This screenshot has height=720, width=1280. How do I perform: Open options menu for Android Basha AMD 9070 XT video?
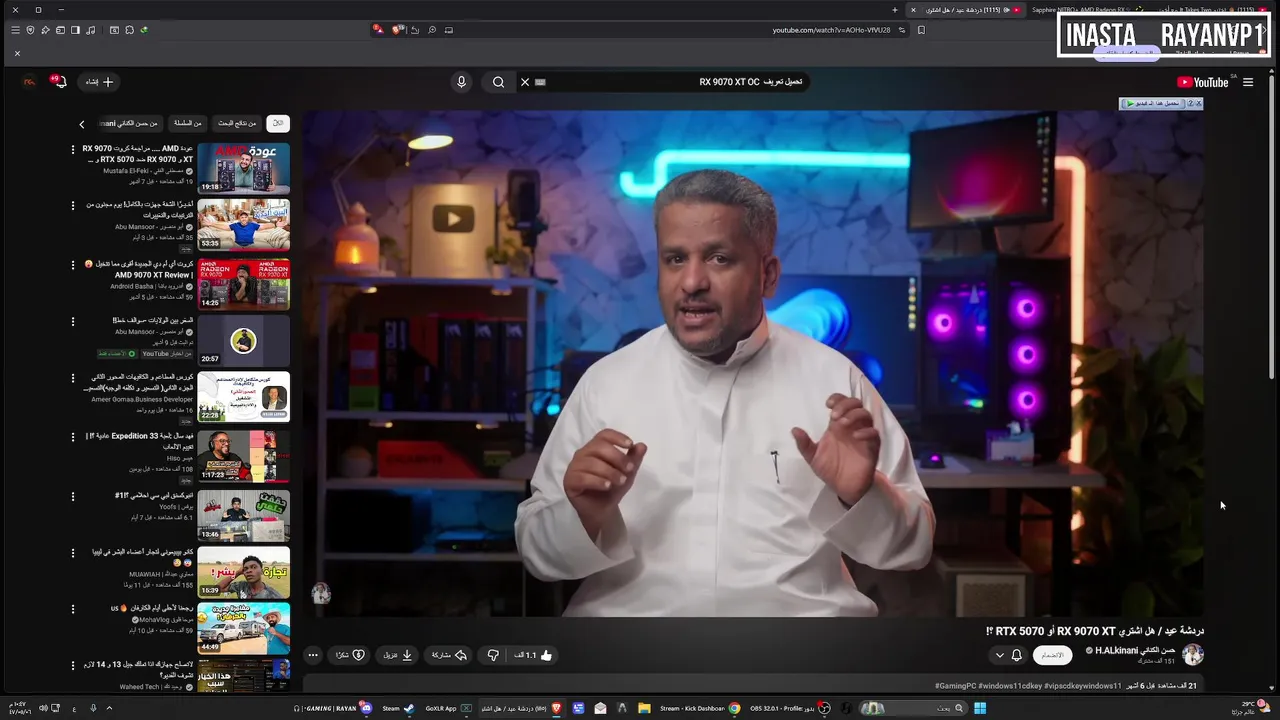pyautogui.click(x=72, y=265)
